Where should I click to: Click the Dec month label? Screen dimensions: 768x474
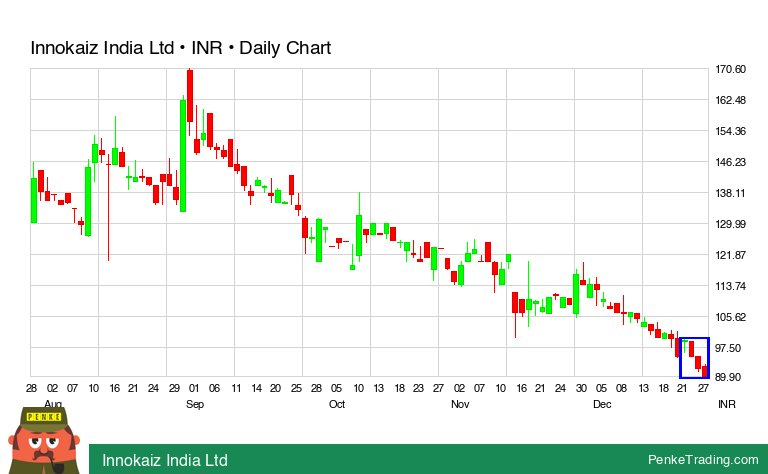tap(602, 404)
